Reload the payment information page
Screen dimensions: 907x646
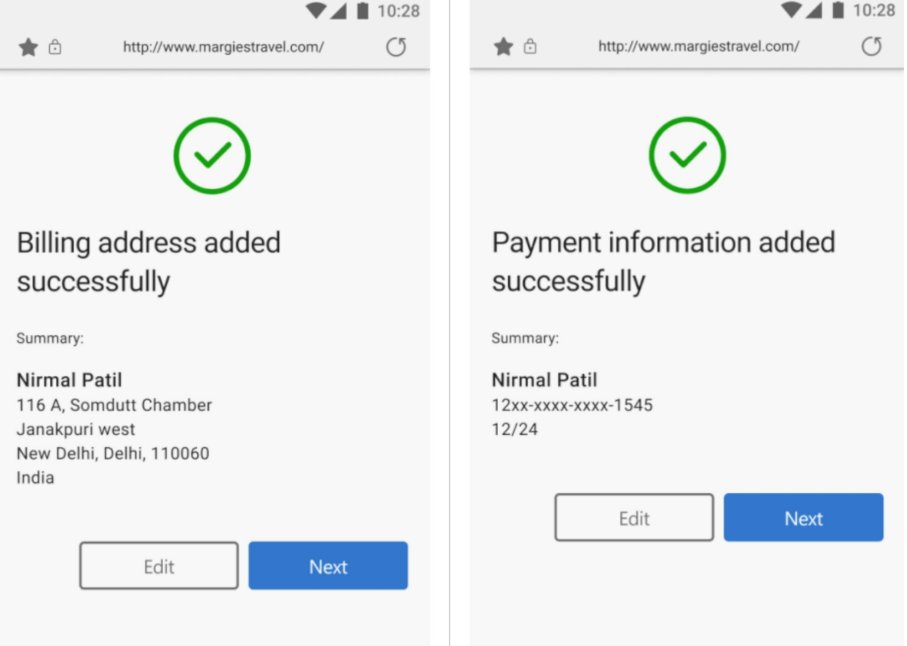point(871,46)
